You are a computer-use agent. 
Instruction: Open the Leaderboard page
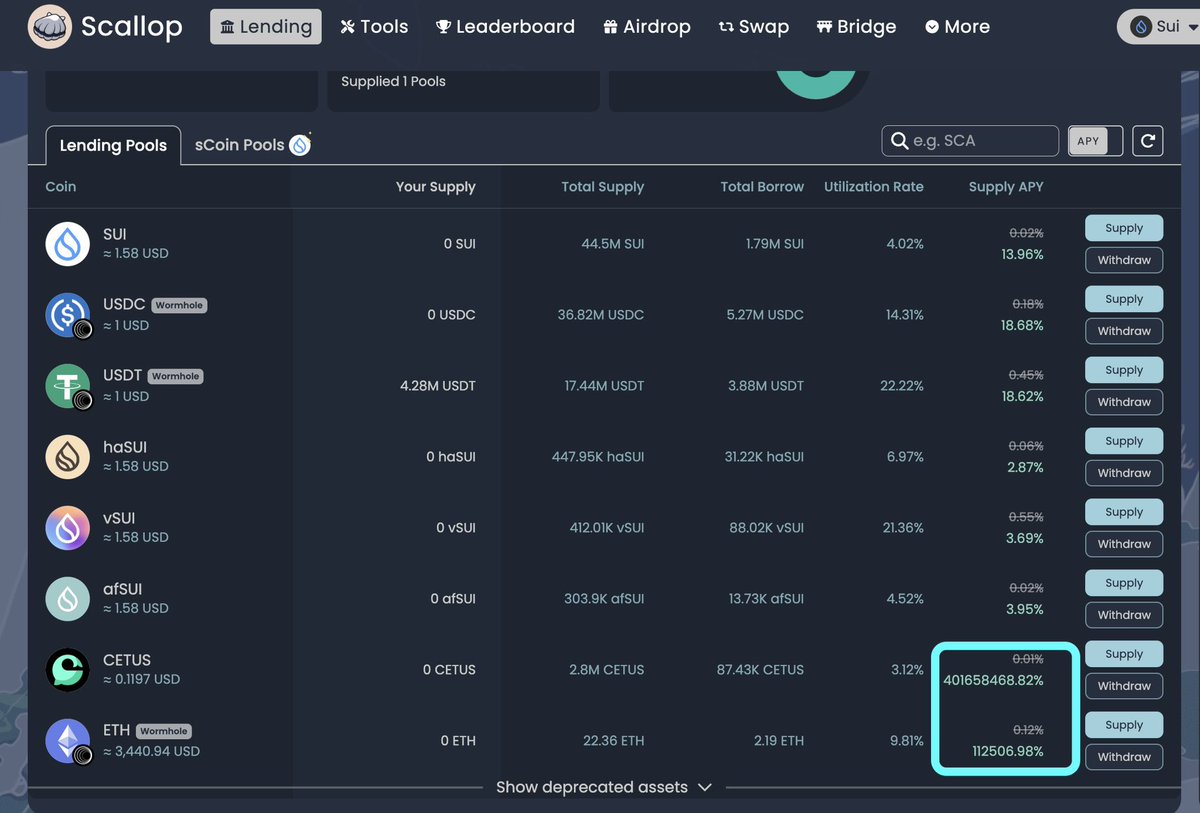tap(505, 27)
